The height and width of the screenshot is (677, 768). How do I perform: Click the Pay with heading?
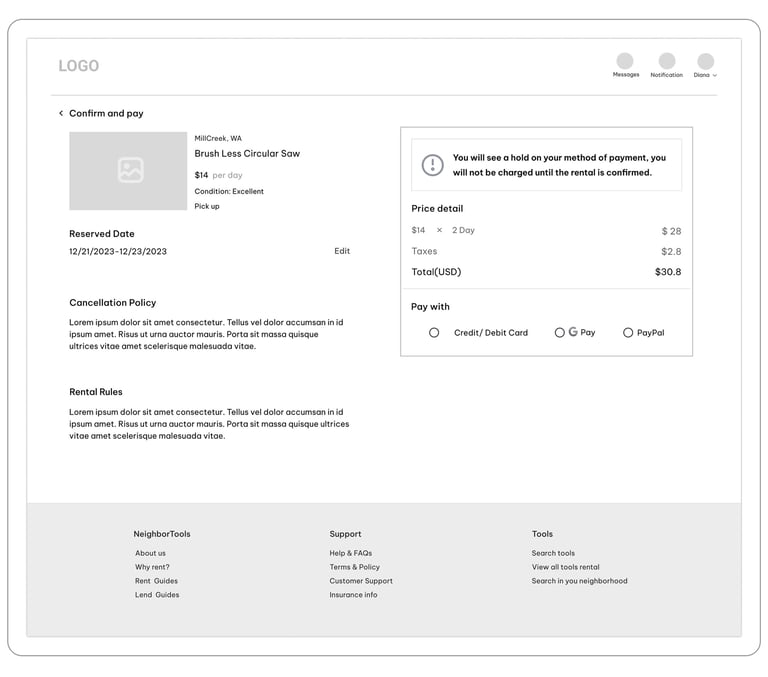(x=430, y=307)
